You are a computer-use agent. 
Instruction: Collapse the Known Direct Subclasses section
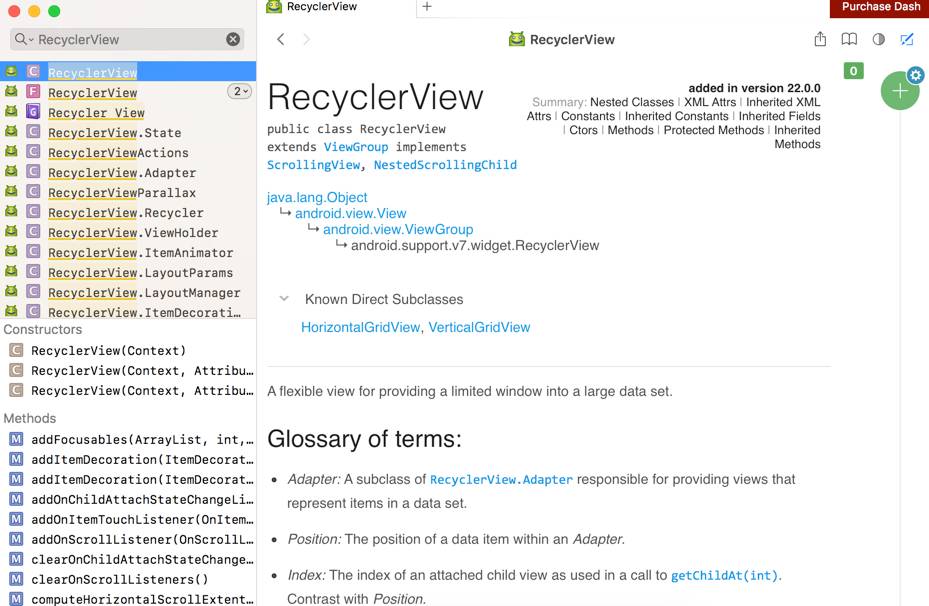tap(284, 299)
